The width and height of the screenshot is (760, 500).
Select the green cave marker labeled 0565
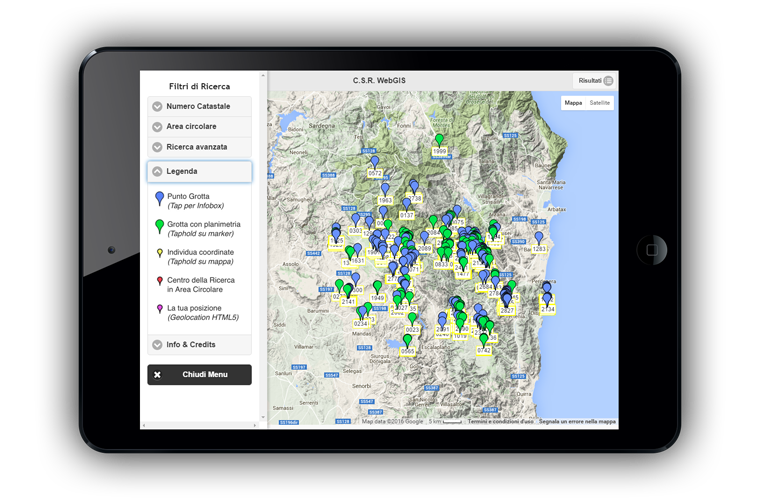point(408,340)
